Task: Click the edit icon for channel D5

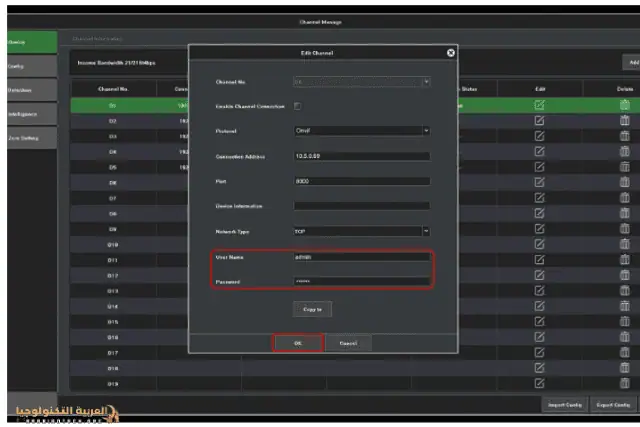Action: [x=539, y=167]
